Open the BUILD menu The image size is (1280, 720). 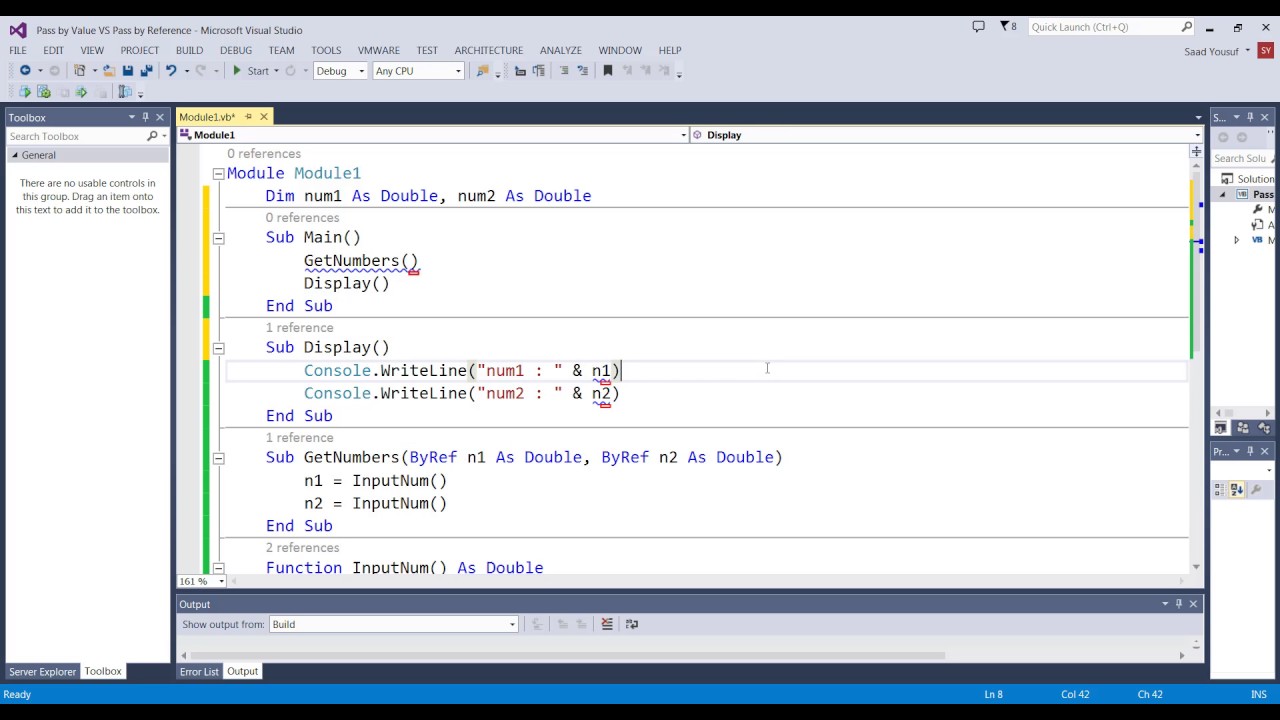point(189,50)
